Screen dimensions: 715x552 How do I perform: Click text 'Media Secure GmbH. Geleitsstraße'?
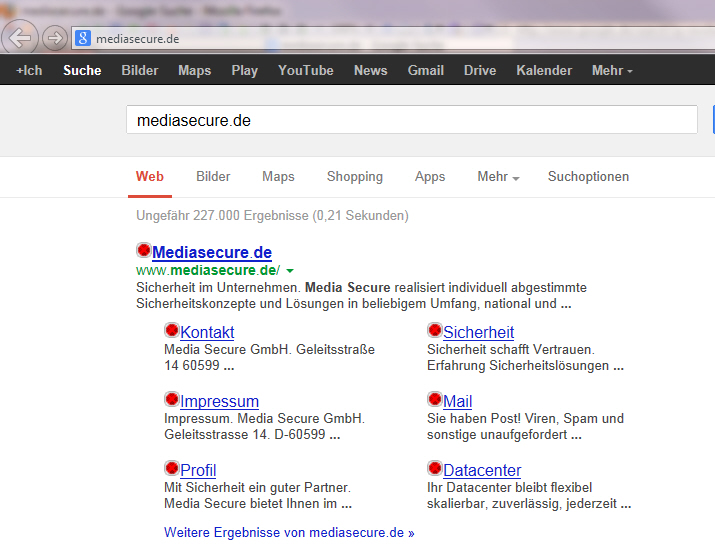[269, 350]
